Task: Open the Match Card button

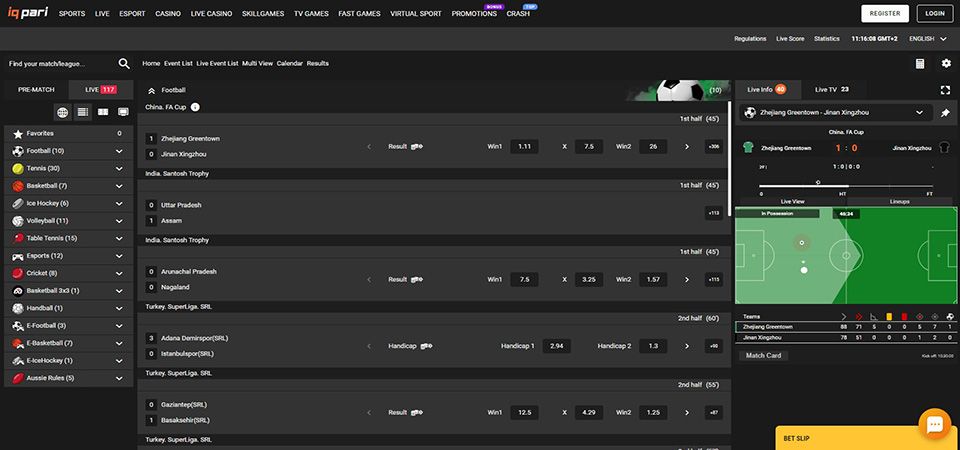Action: click(x=764, y=355)
